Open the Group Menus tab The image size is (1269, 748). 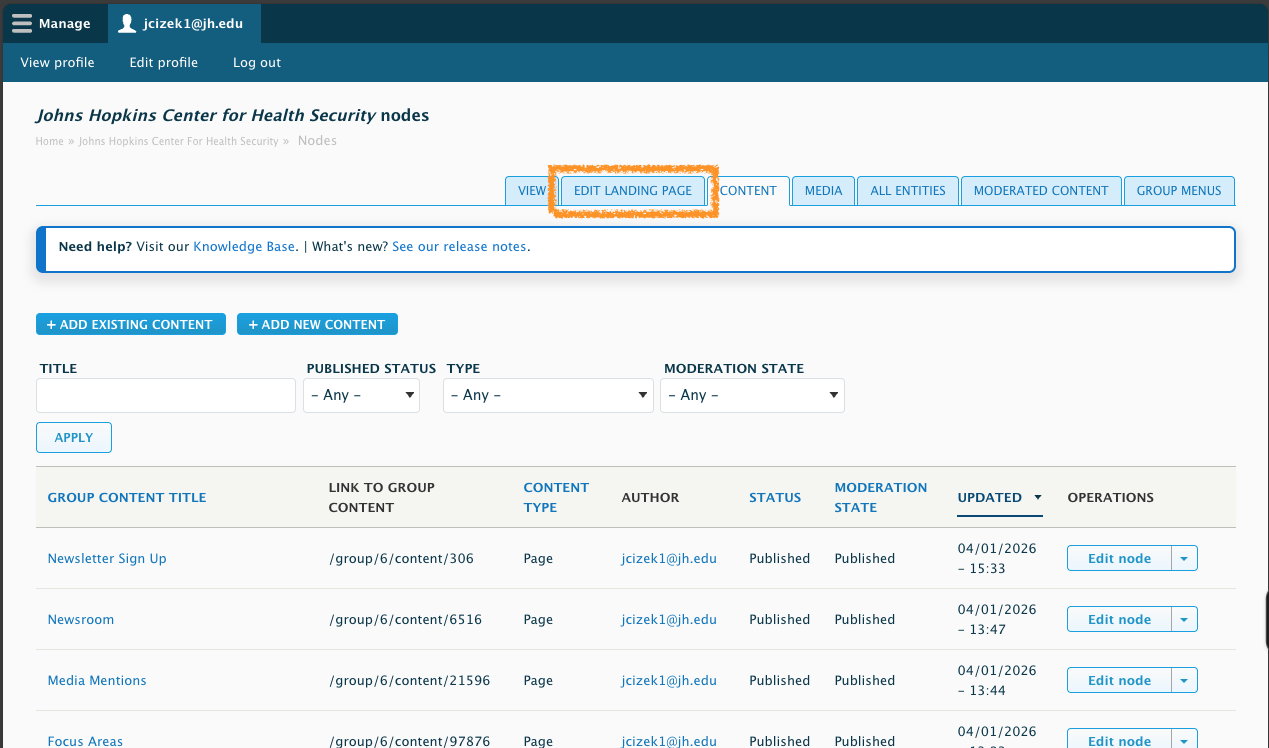pyautogui.click(x=1179, y=190)
